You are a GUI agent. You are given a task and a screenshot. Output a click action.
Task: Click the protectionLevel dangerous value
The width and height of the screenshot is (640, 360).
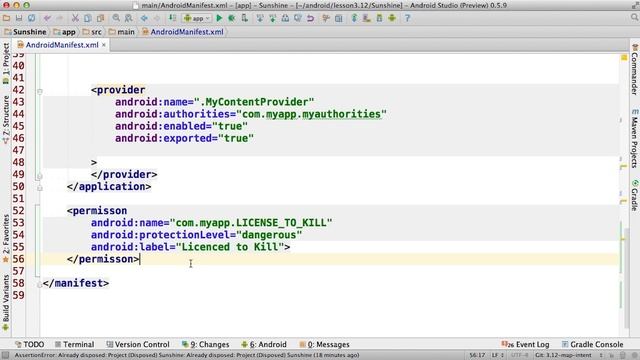pos(269,235)
